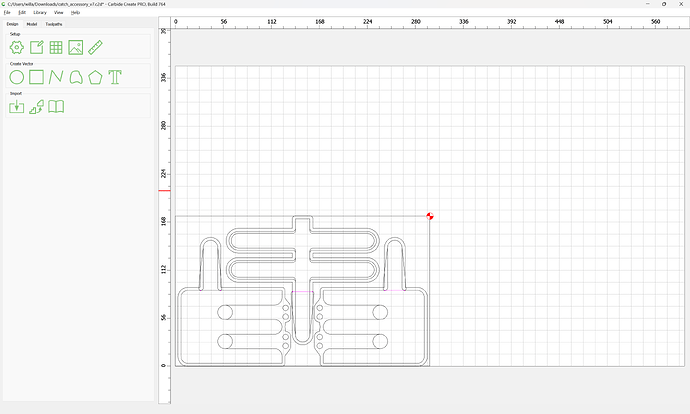This screenshot has width=690, height=414.
Task: Open the Edit menu
Action: click(x=22, y=12)
